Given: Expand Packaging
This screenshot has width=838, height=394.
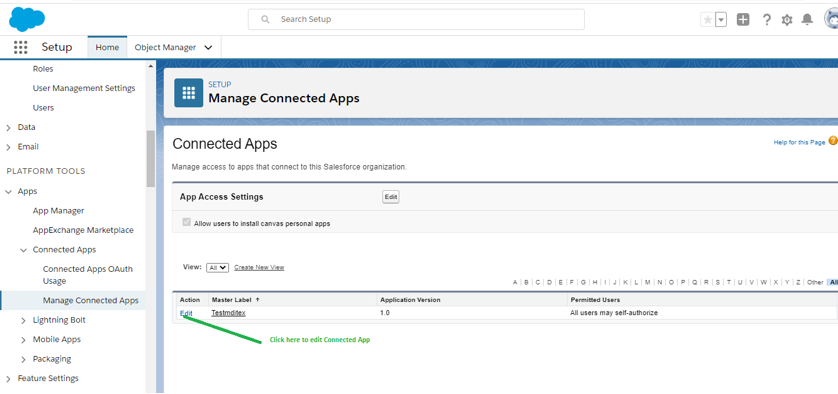Looking at the screenshot, I should tap(24, 359).
